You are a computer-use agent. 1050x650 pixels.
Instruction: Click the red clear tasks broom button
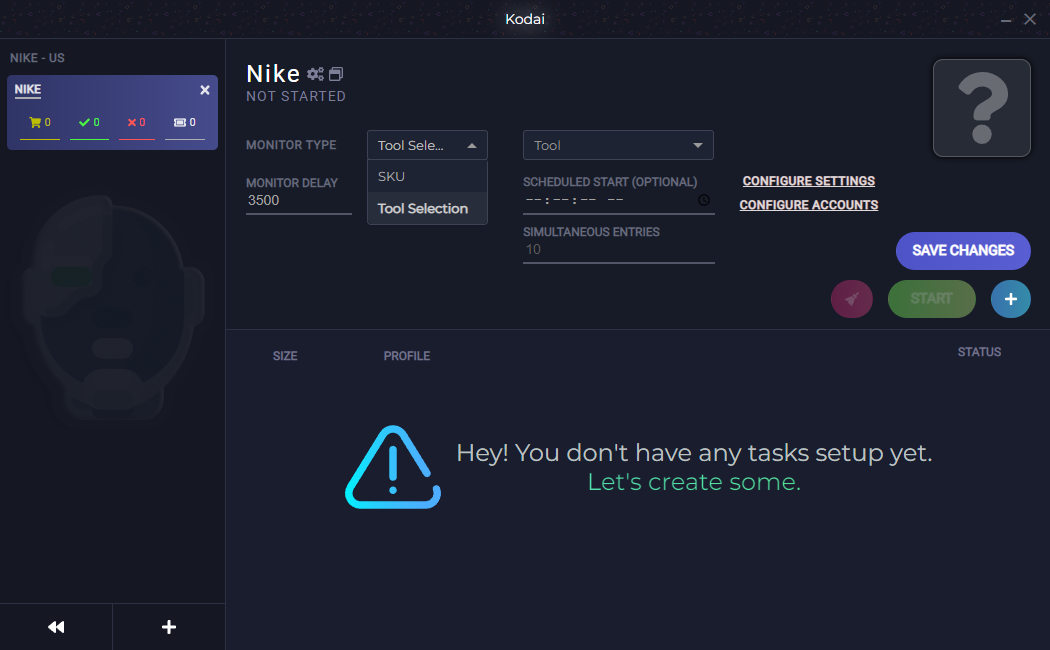pyautogui.click(x=852, y=299)
